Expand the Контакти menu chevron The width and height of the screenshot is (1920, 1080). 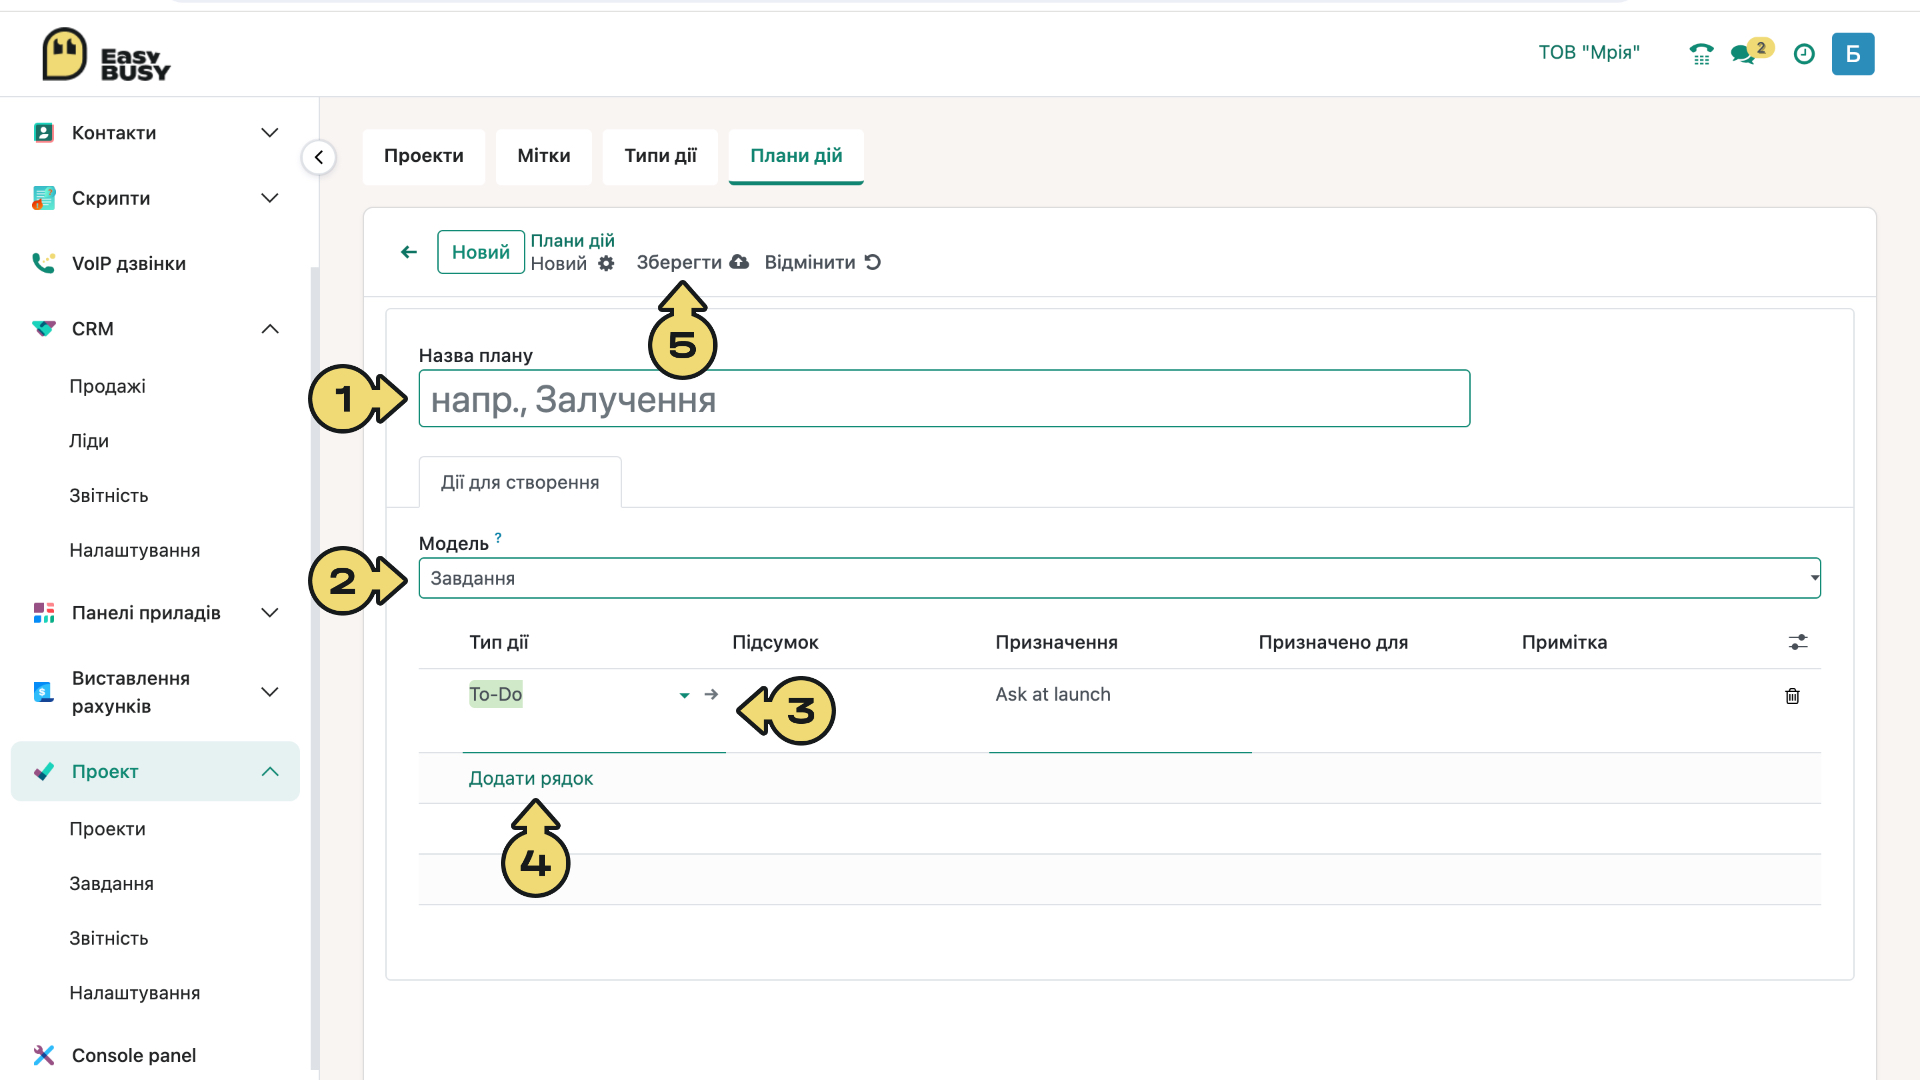point(270,133)
